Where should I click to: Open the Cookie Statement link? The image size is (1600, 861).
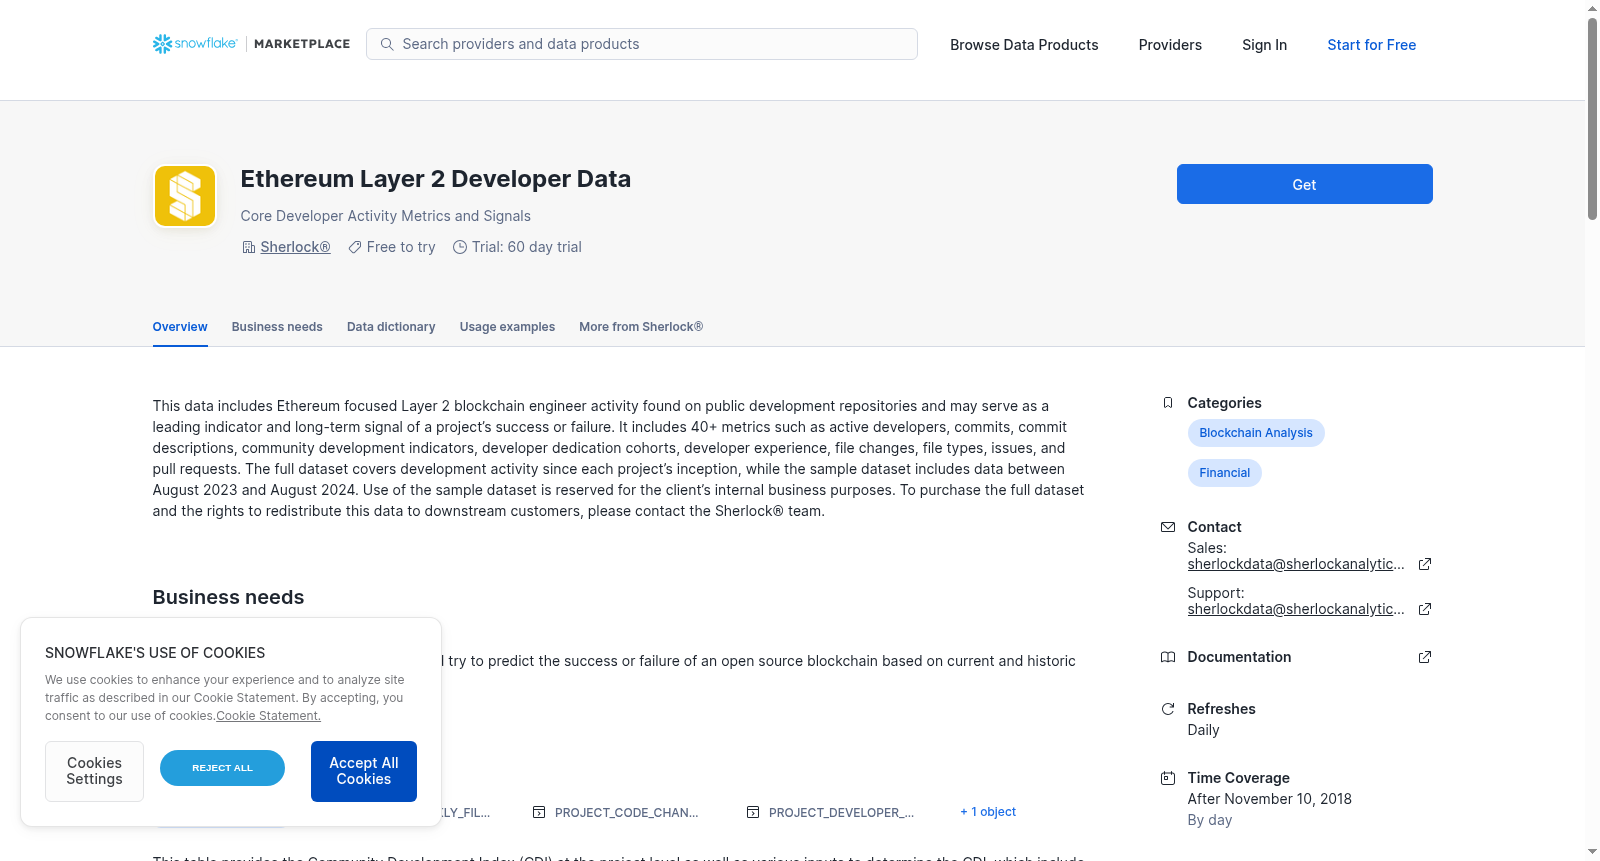point(268,716)
